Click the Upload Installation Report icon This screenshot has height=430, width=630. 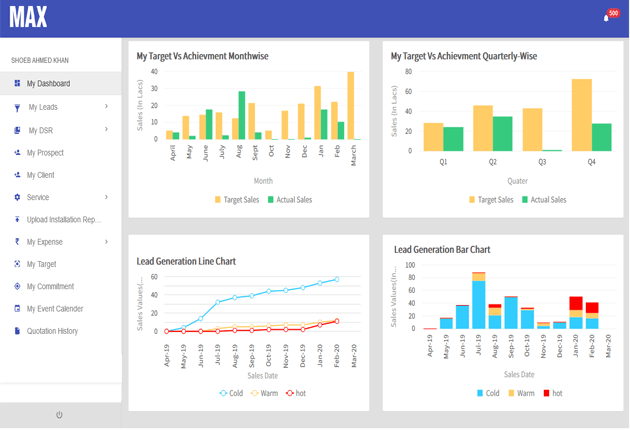coord(17,219)
